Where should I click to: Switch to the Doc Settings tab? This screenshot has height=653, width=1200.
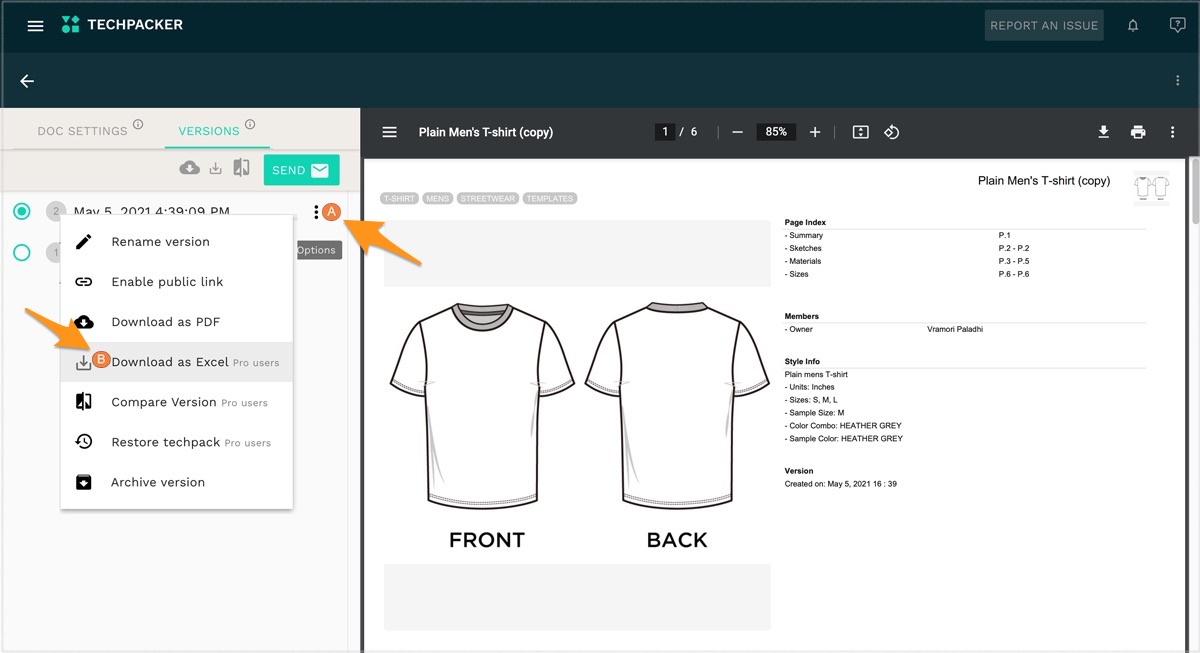click(82, 131)
